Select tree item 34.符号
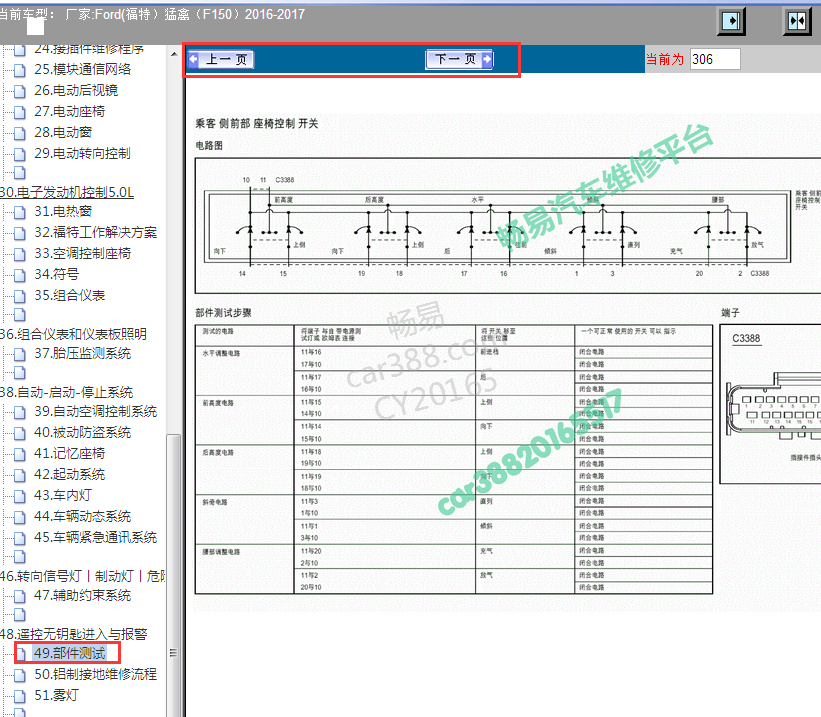Screen dimensions: 821x717 57,274
